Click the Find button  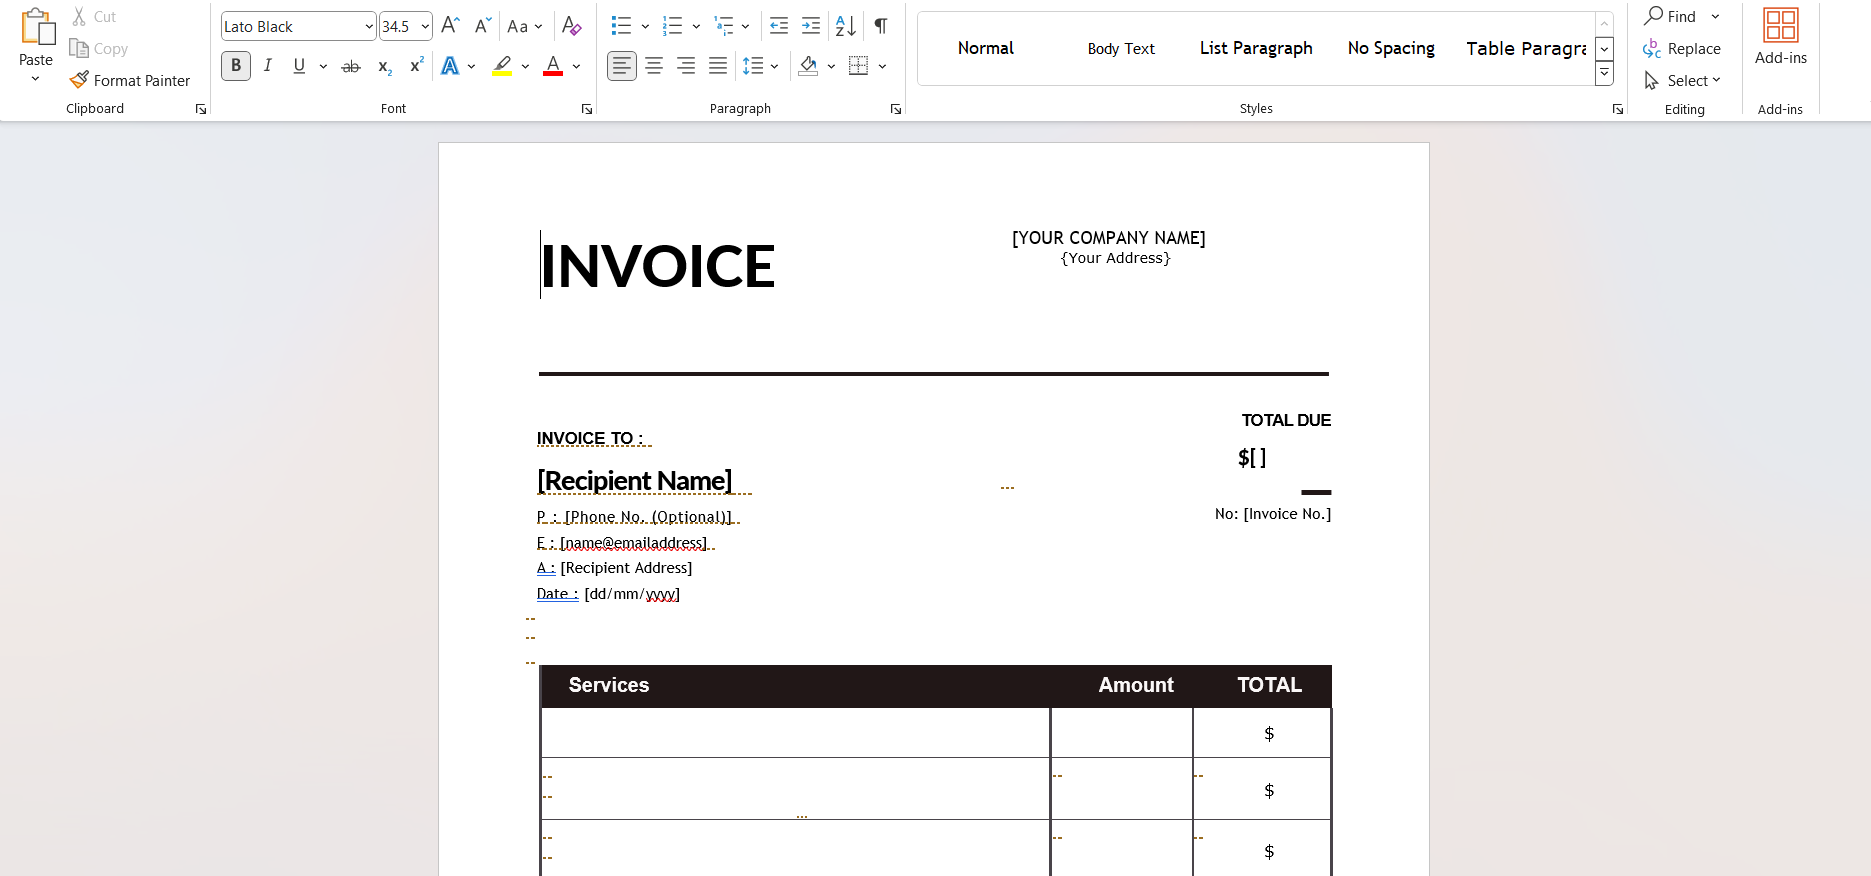(x=1671, y=17)
